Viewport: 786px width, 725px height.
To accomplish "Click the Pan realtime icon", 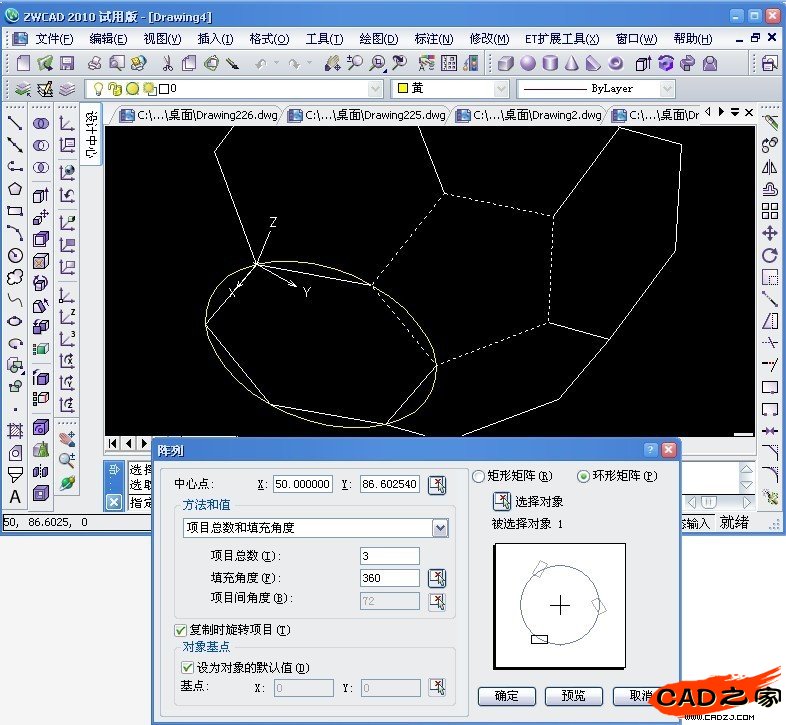I will coord(332,63).
